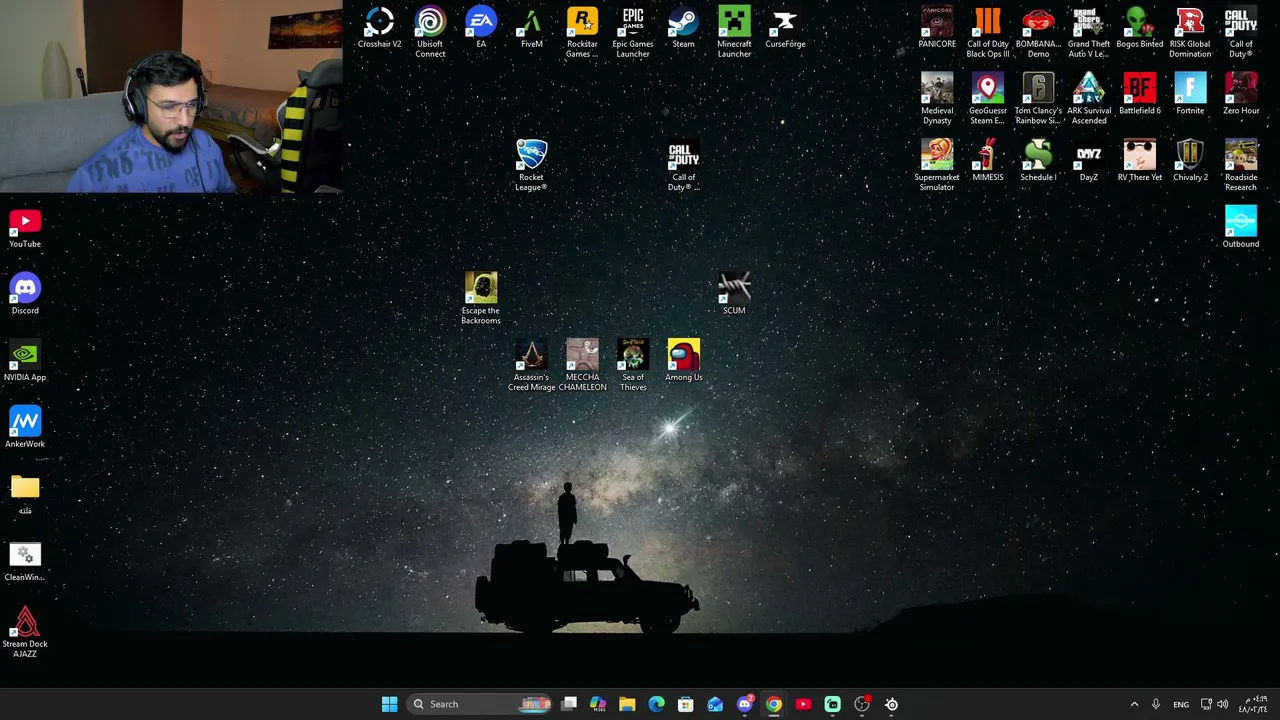Viewport: 1280px width, 720px height.
Task: Select the DayZ desktop icon
Action: 1089,161
